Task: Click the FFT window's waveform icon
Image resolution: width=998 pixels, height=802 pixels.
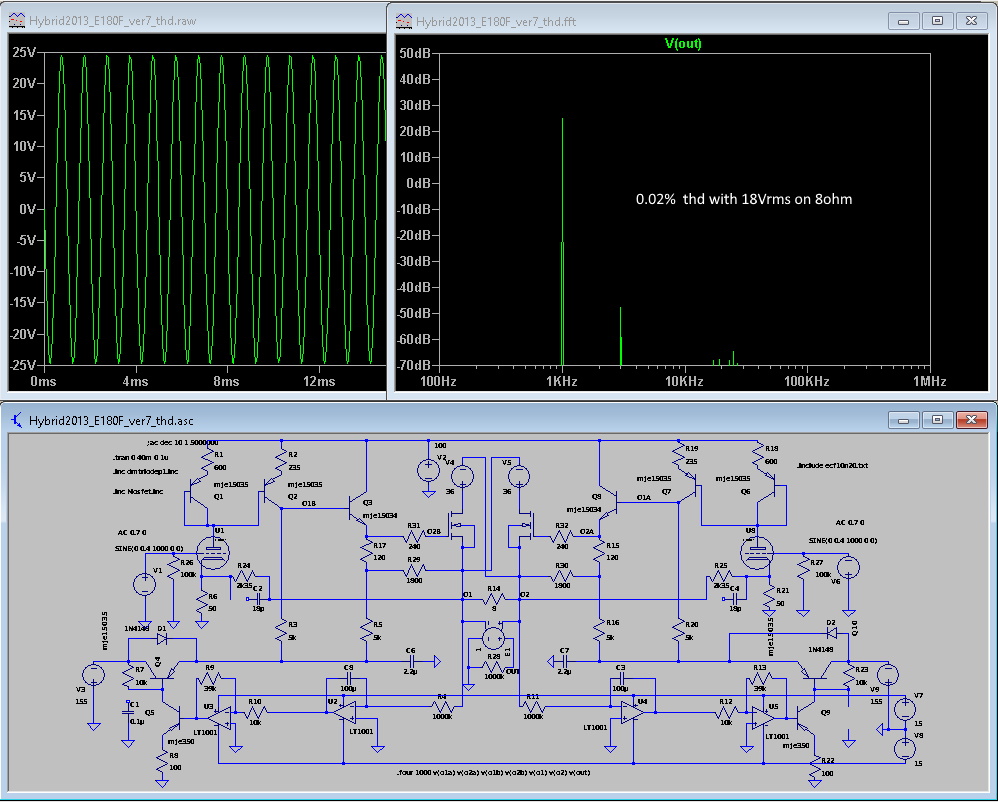Action: (x=403, y=20)
